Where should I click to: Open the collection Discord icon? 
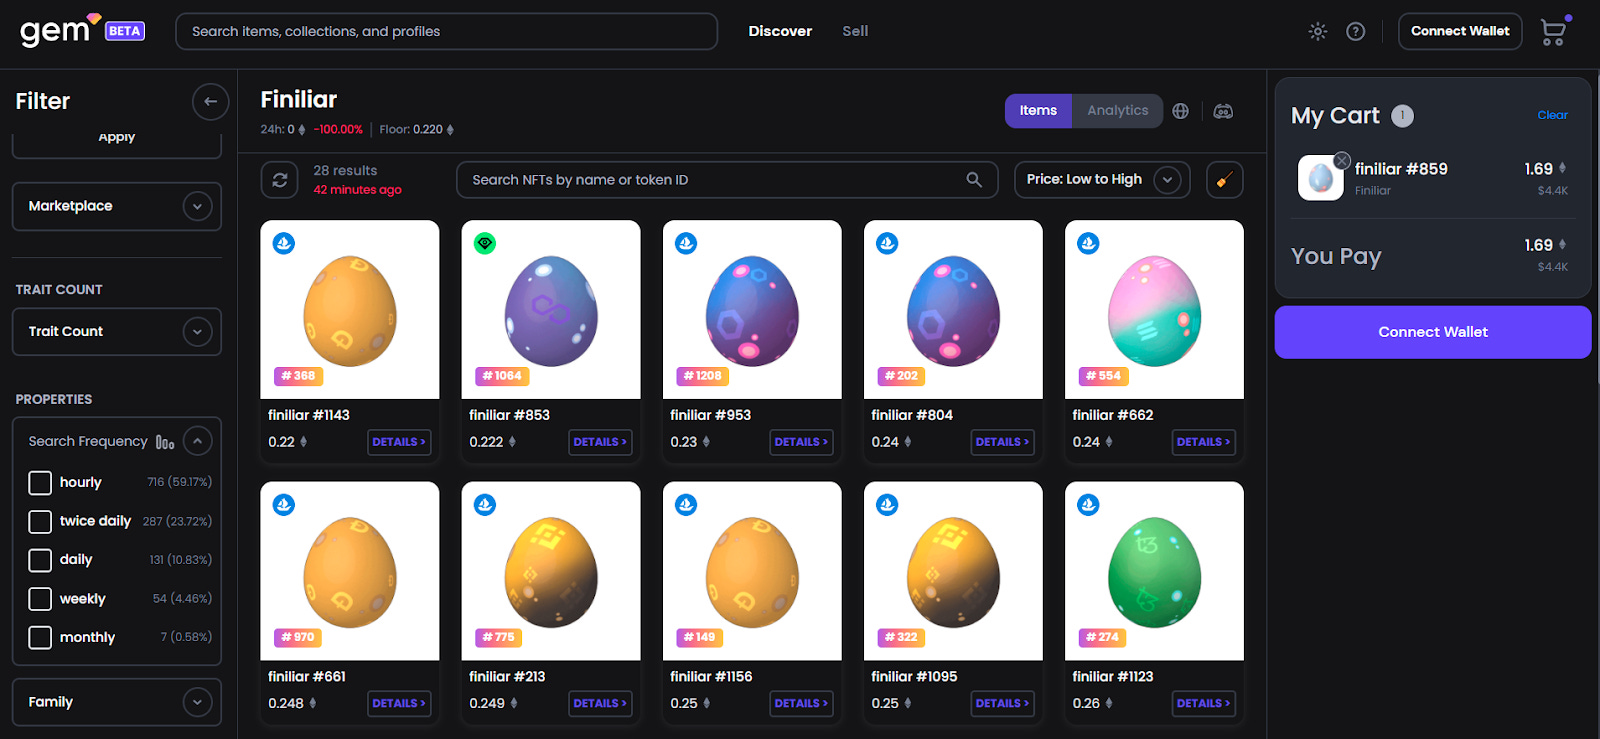click(1223, 111)
